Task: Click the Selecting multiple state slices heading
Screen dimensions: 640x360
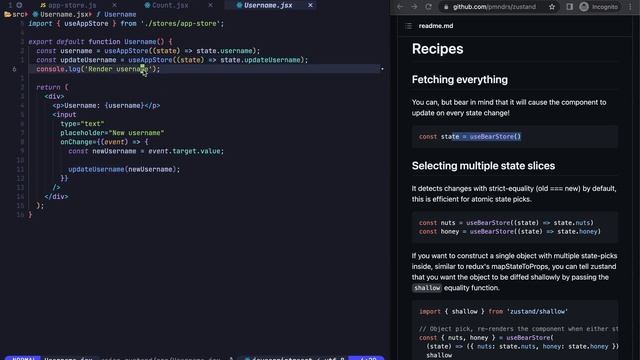Action: pyautogui.click(x=483, y=166)
